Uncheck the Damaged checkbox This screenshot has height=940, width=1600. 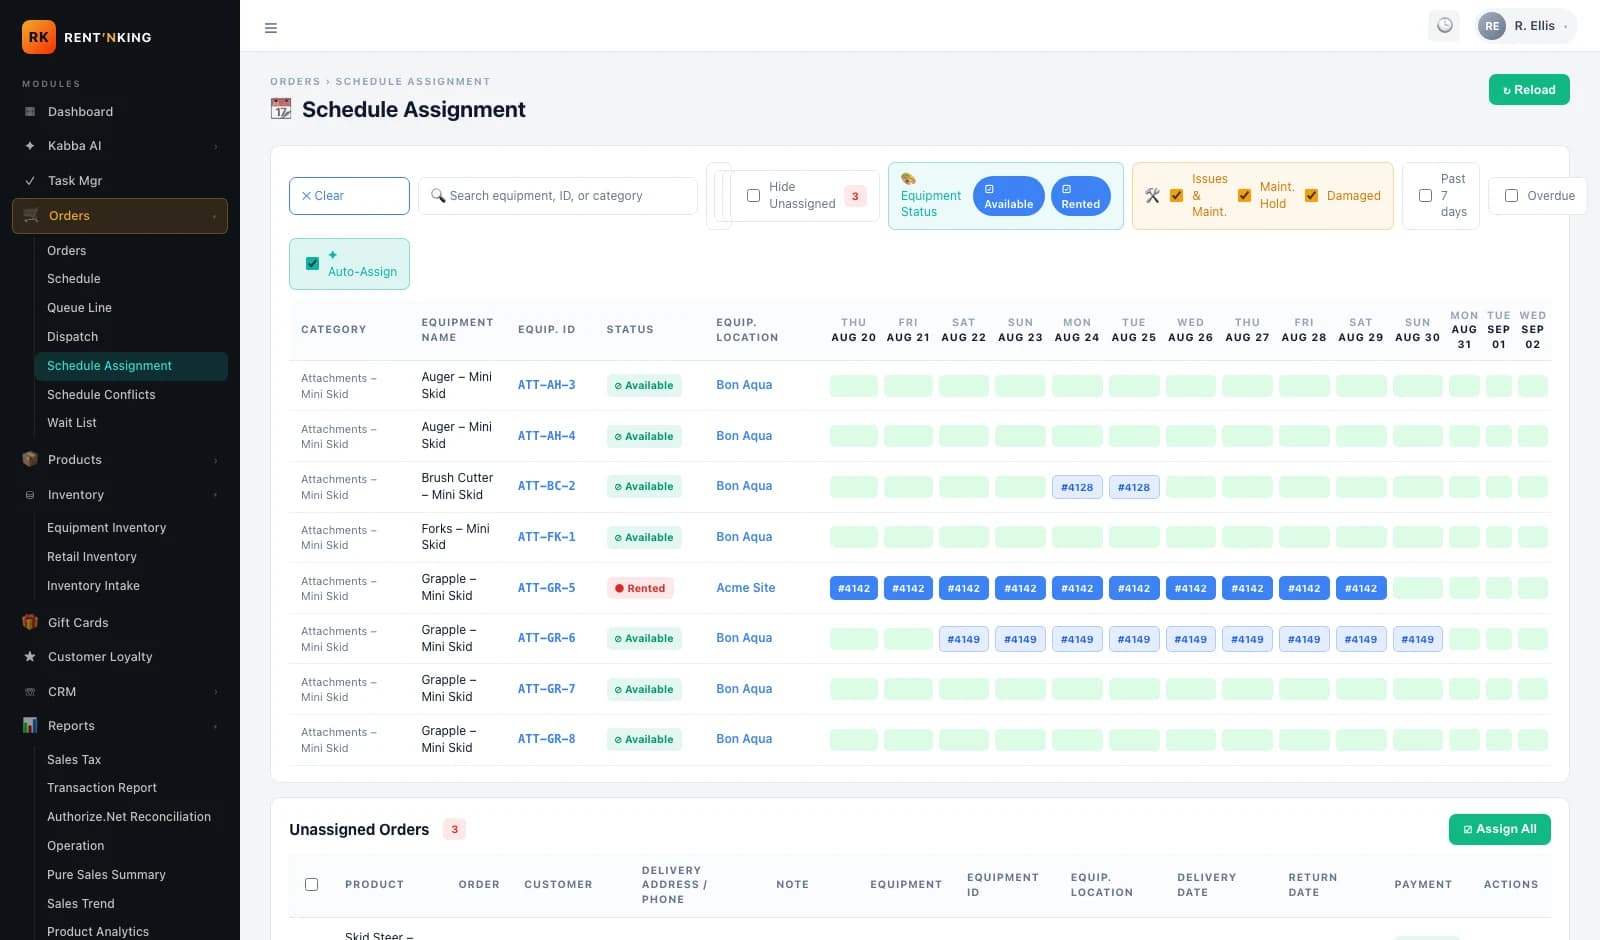coord(1311,196)
